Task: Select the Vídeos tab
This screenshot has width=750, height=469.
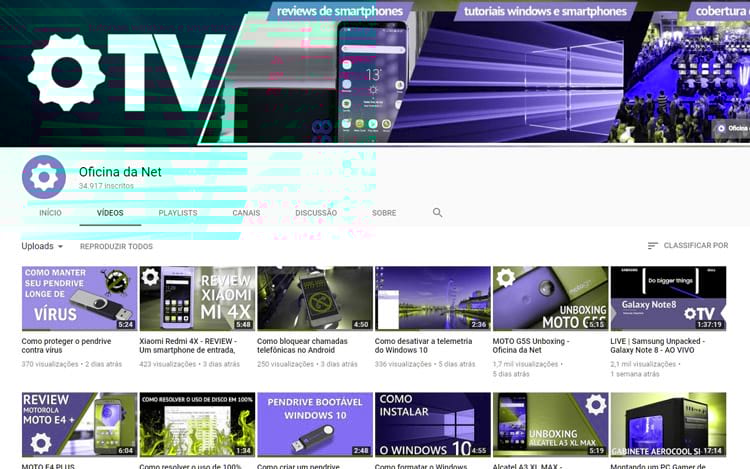Action: click(110, 213)
